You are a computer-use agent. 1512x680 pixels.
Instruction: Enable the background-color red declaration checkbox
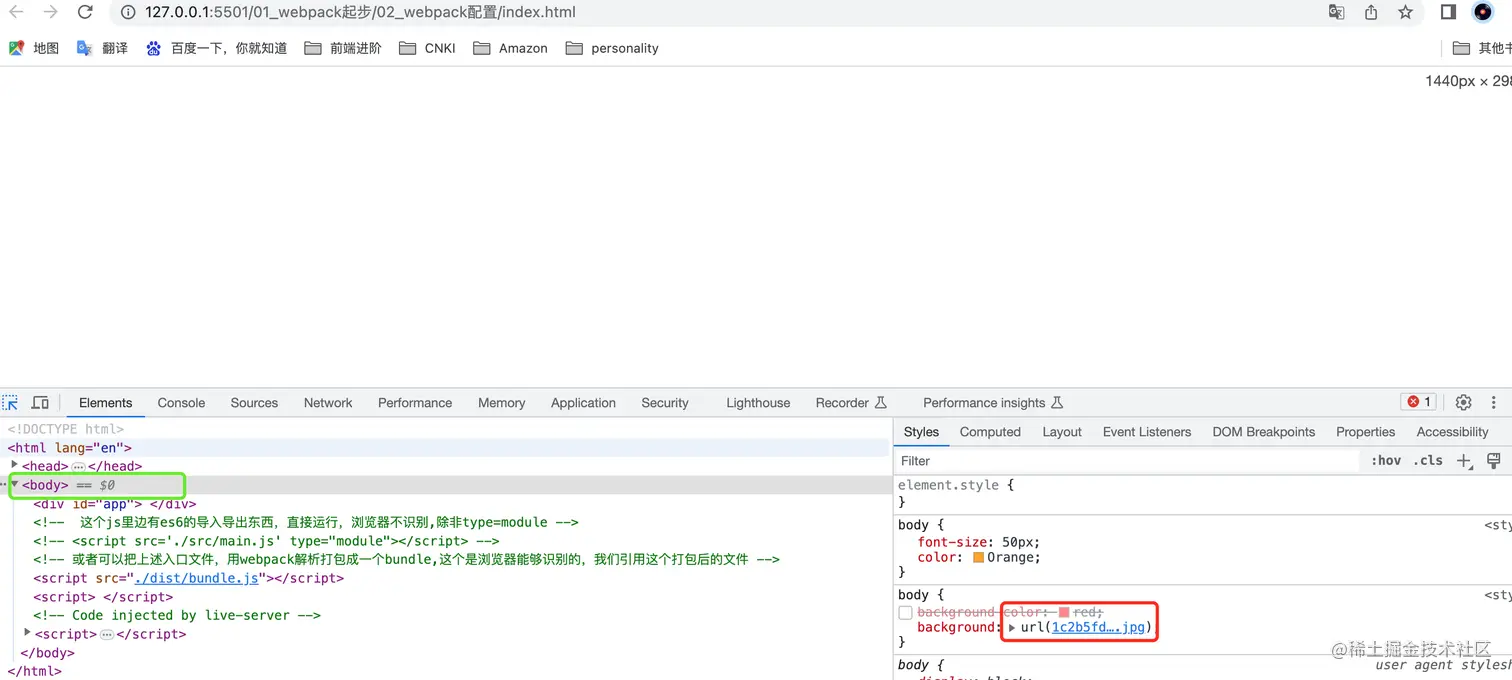(905, 612)
